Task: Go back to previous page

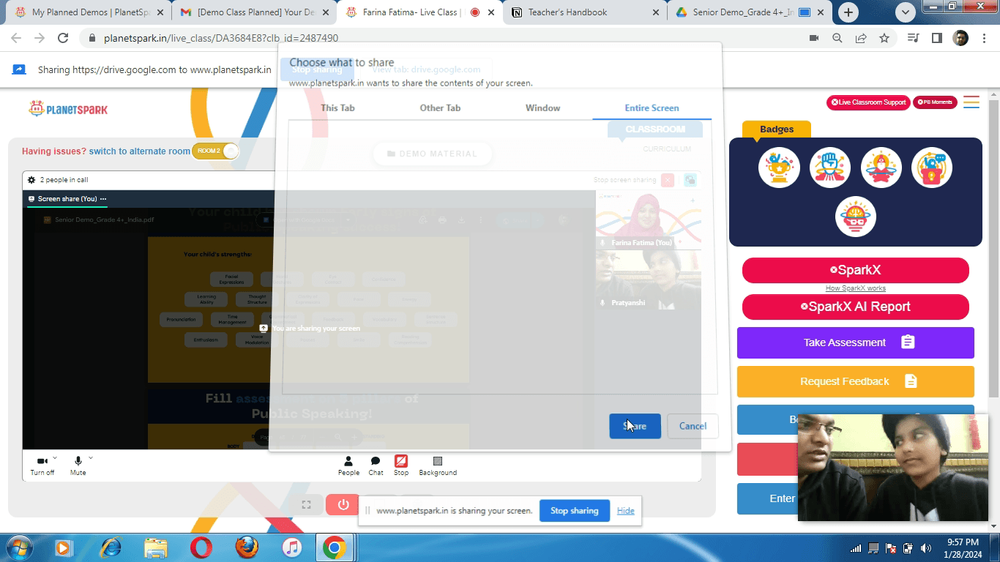Action: 16,38
